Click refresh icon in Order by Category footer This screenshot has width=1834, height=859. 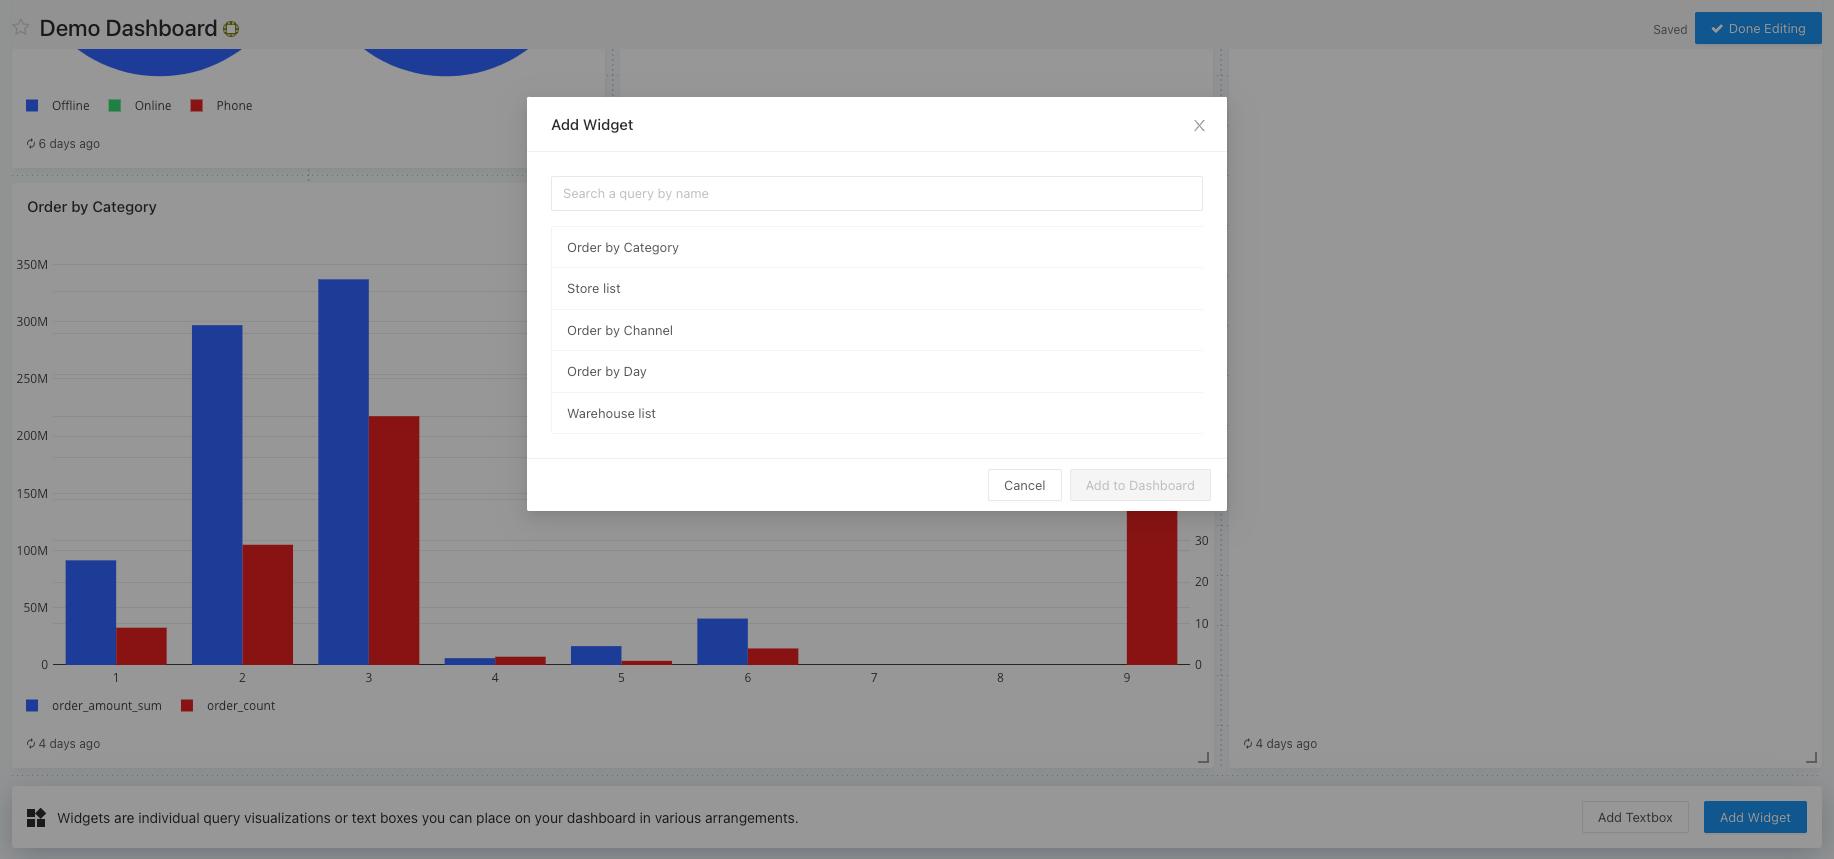coord(31,744)
